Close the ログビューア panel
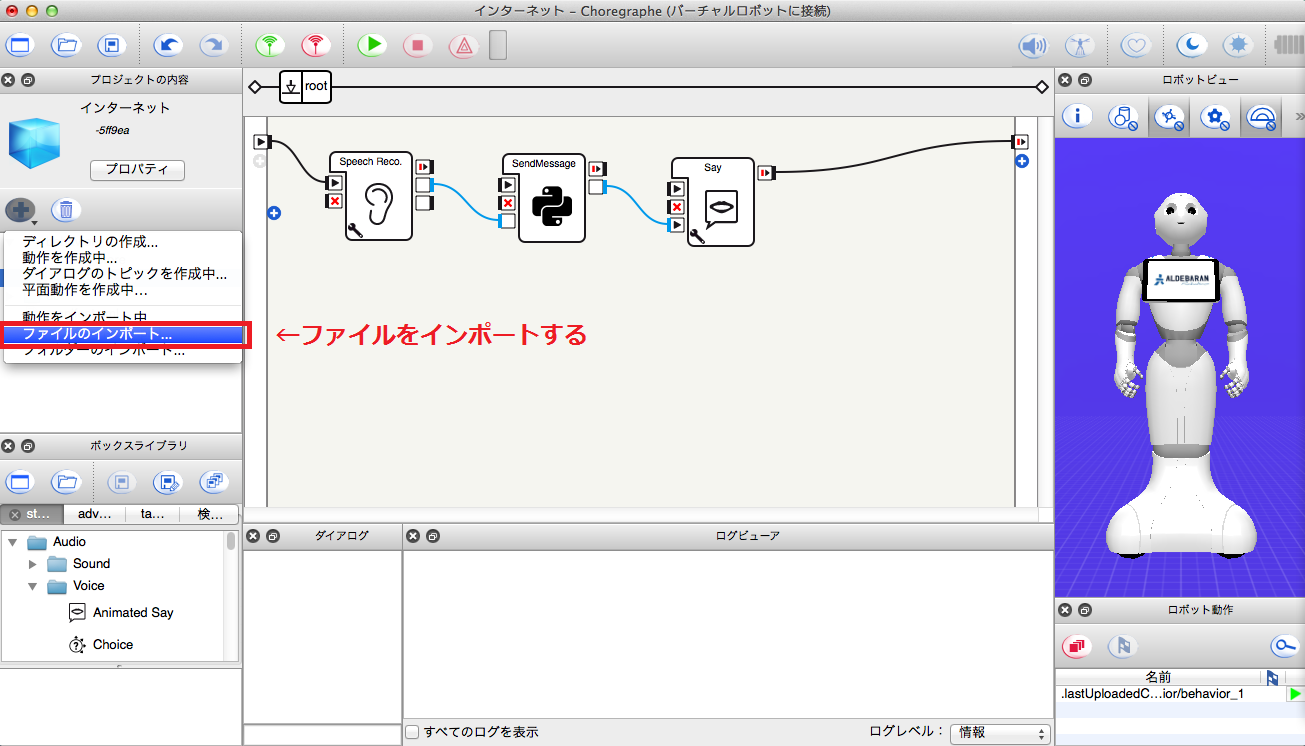1305x746 pixels. pos(412,536)
